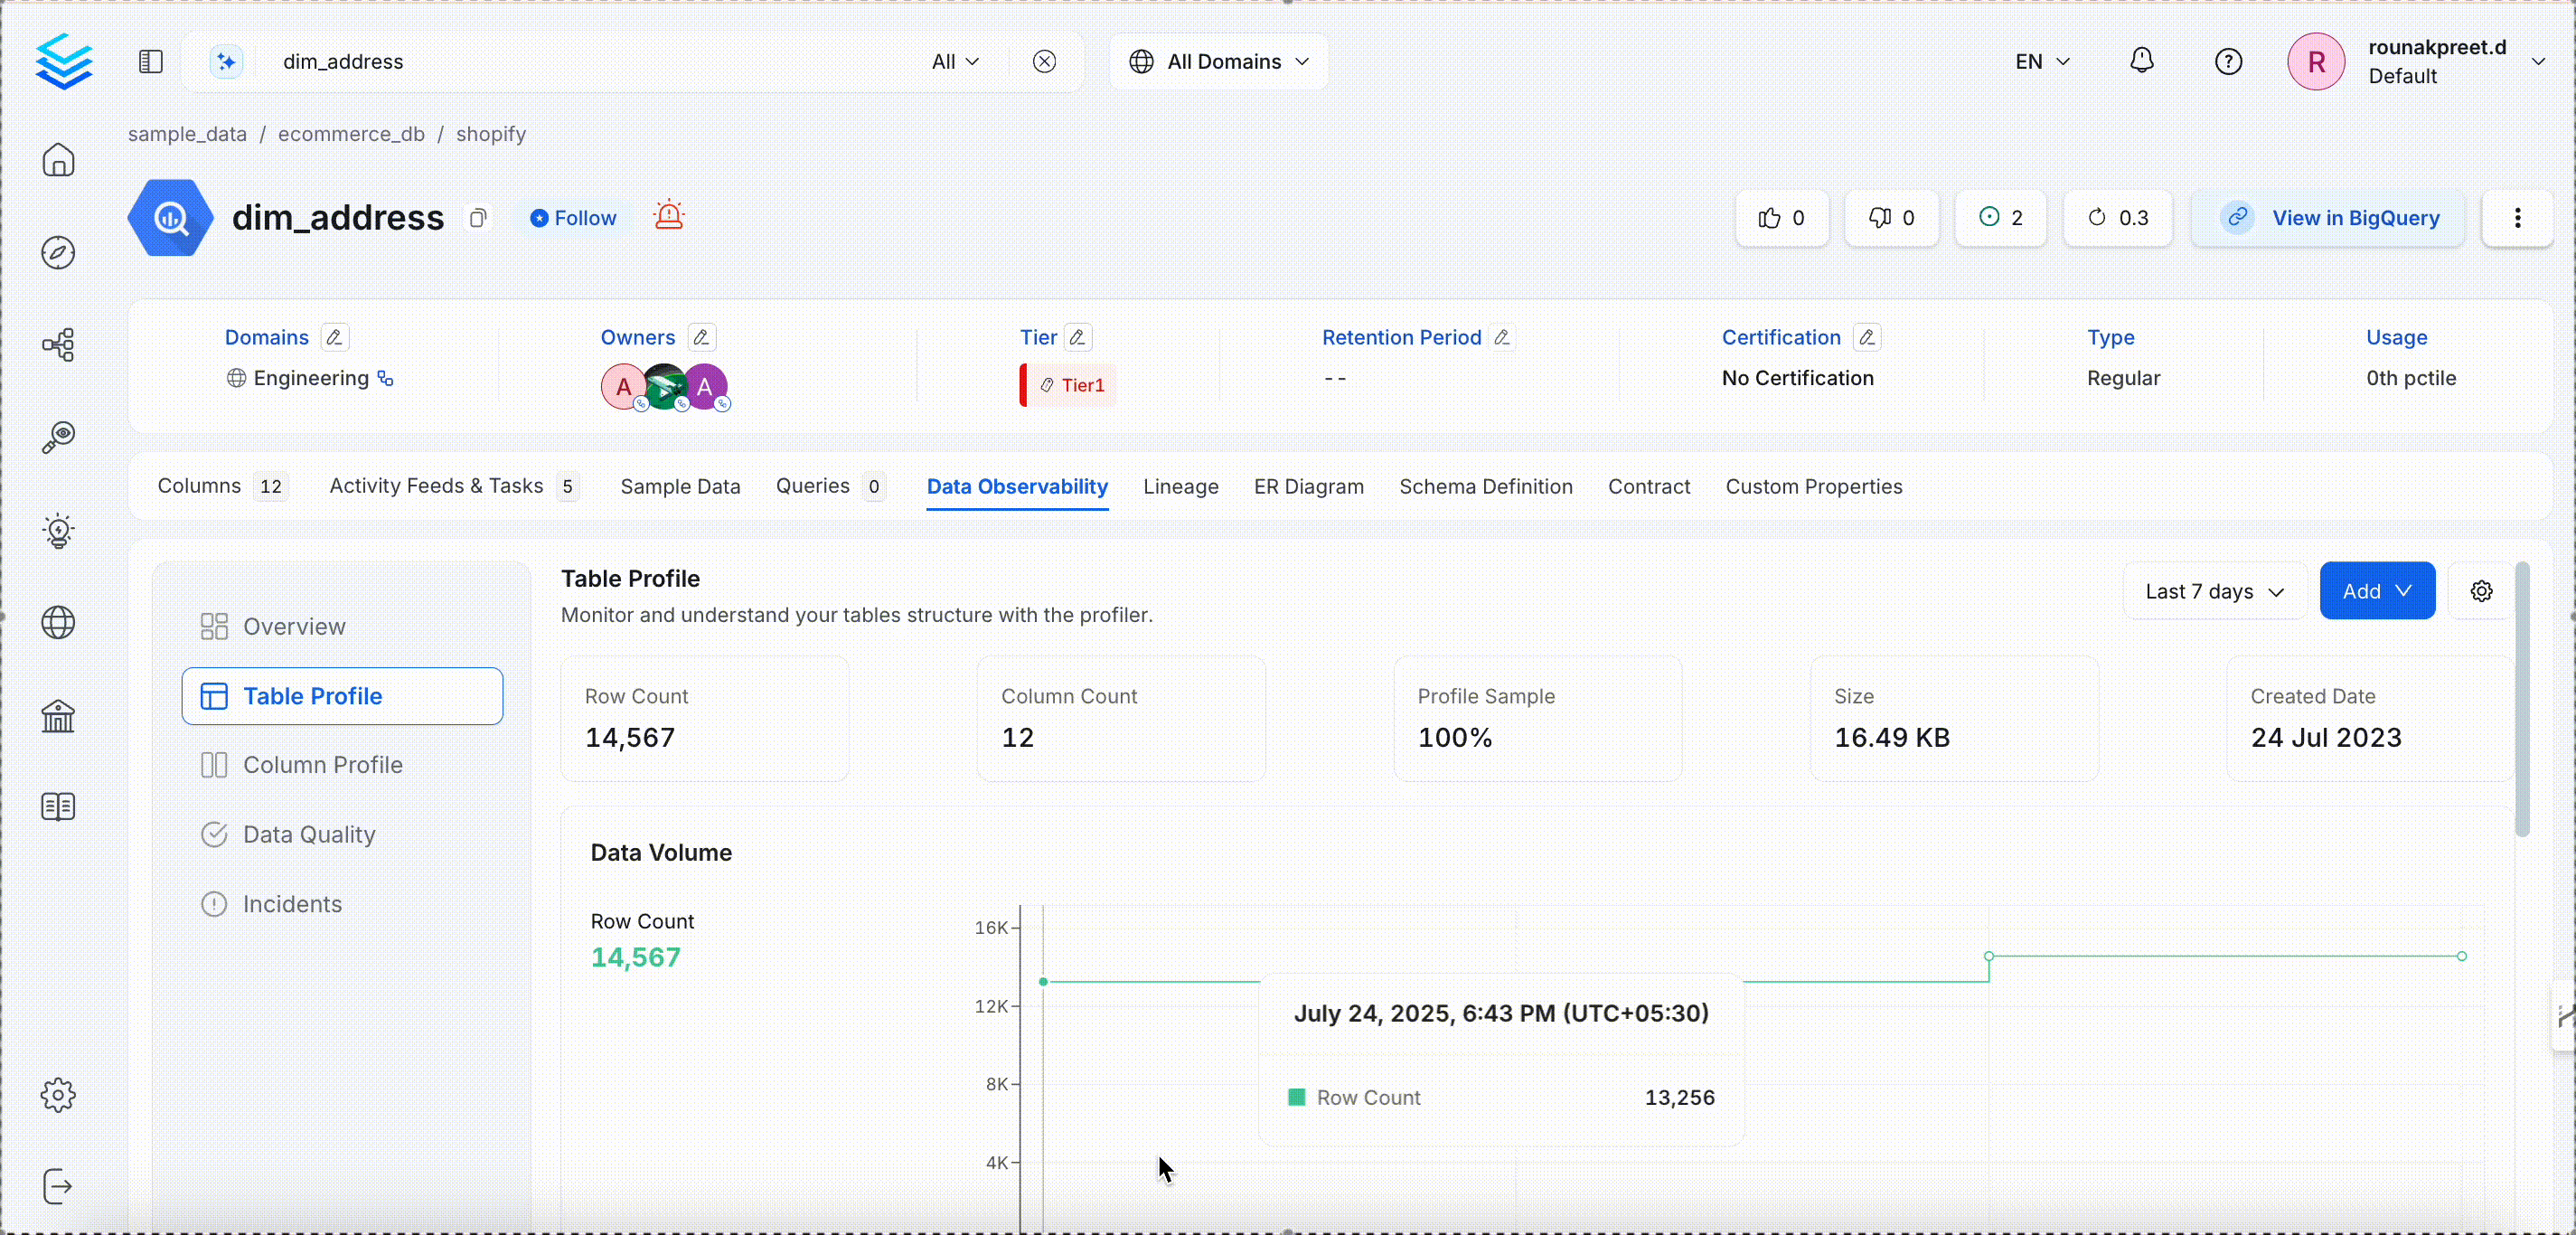Click the thumbs down dislike button
This screenshot has width=2576, height=1235.
pos(1892,218)
